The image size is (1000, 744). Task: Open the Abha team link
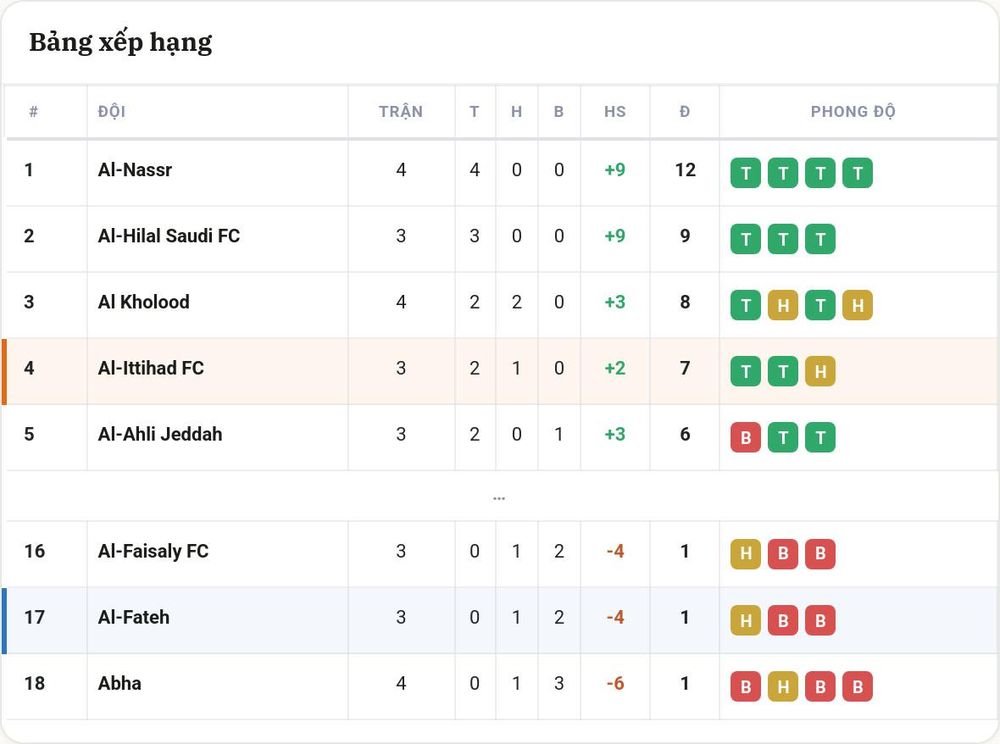click(119, 683)
